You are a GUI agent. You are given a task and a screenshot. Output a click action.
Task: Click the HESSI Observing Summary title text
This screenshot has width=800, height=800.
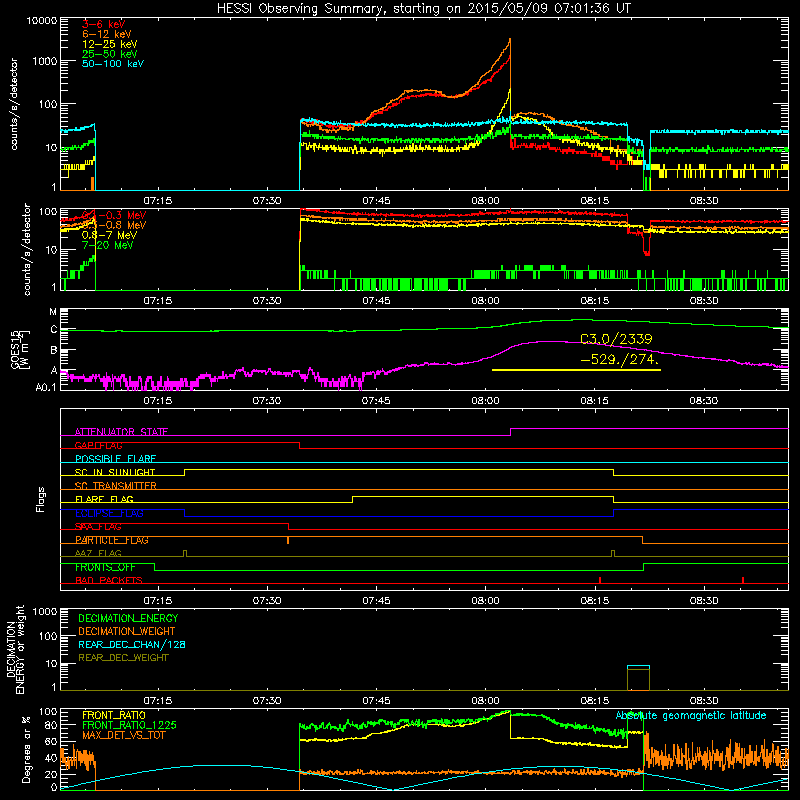423,8
